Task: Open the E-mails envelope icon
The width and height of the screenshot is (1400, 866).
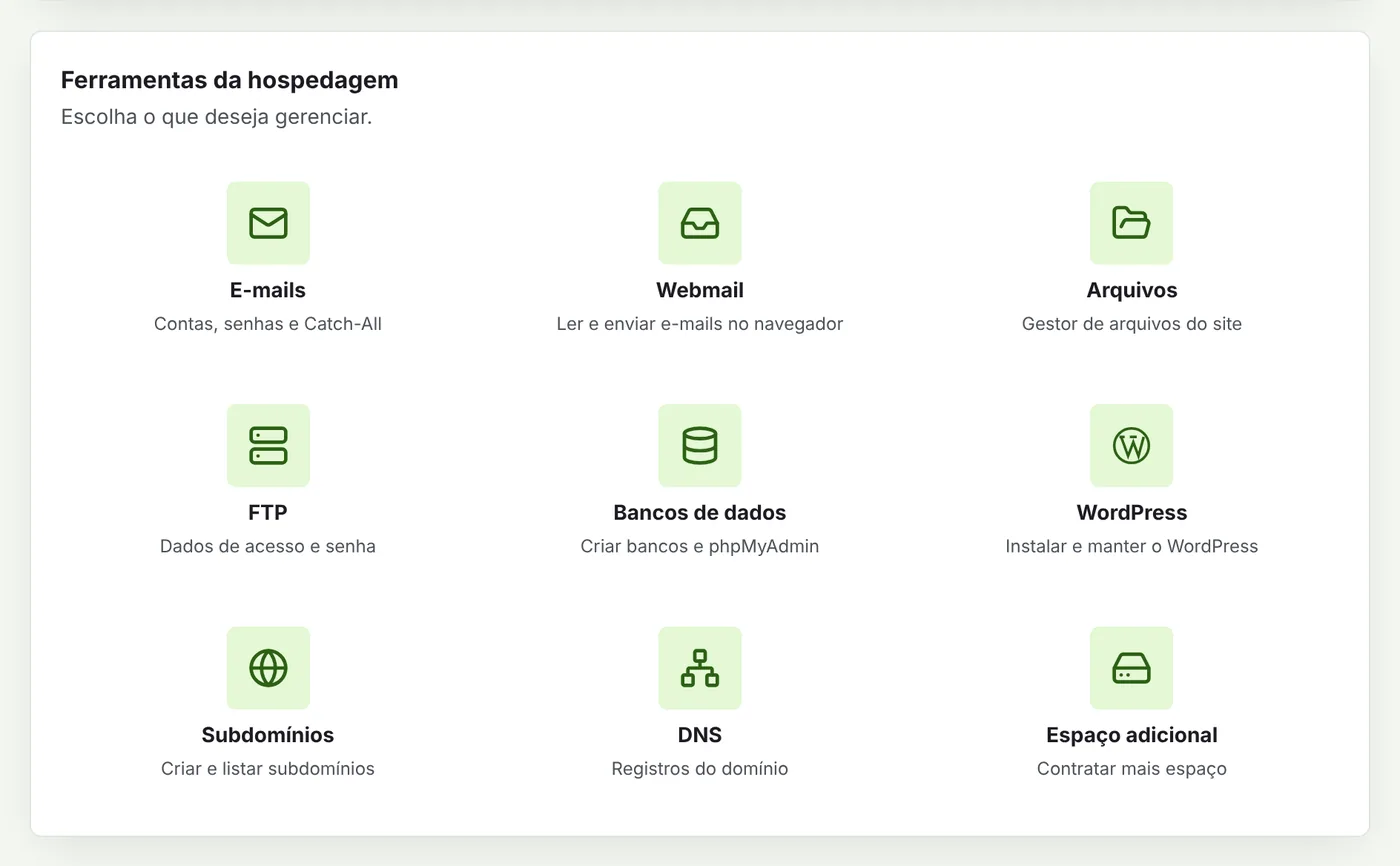Action: 268,223
